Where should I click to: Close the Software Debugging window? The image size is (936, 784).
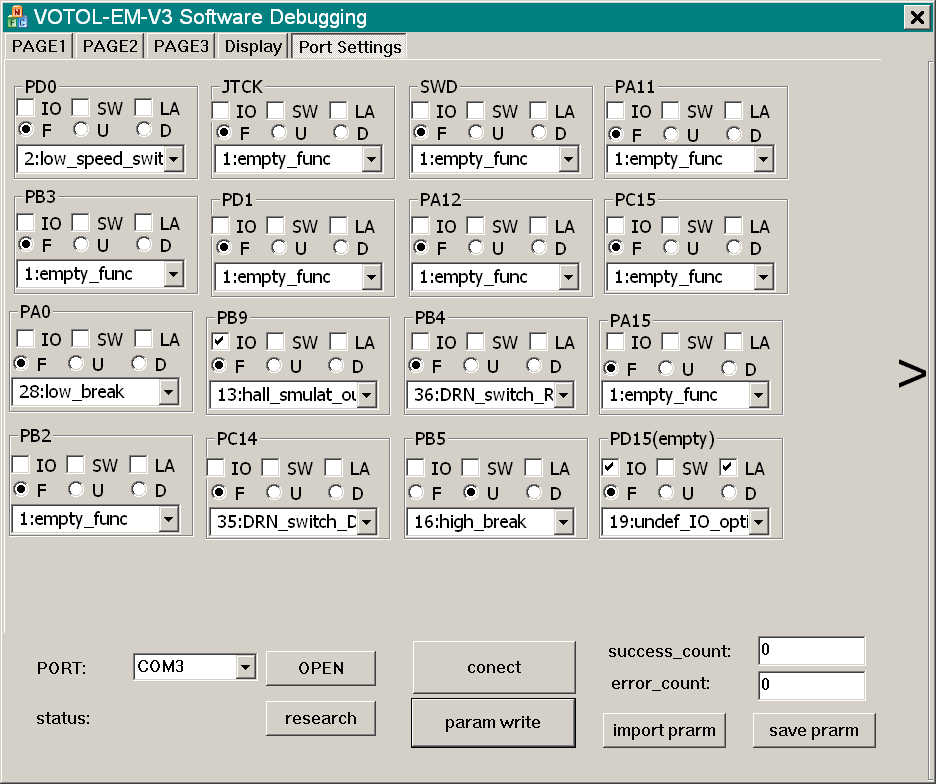915,18
